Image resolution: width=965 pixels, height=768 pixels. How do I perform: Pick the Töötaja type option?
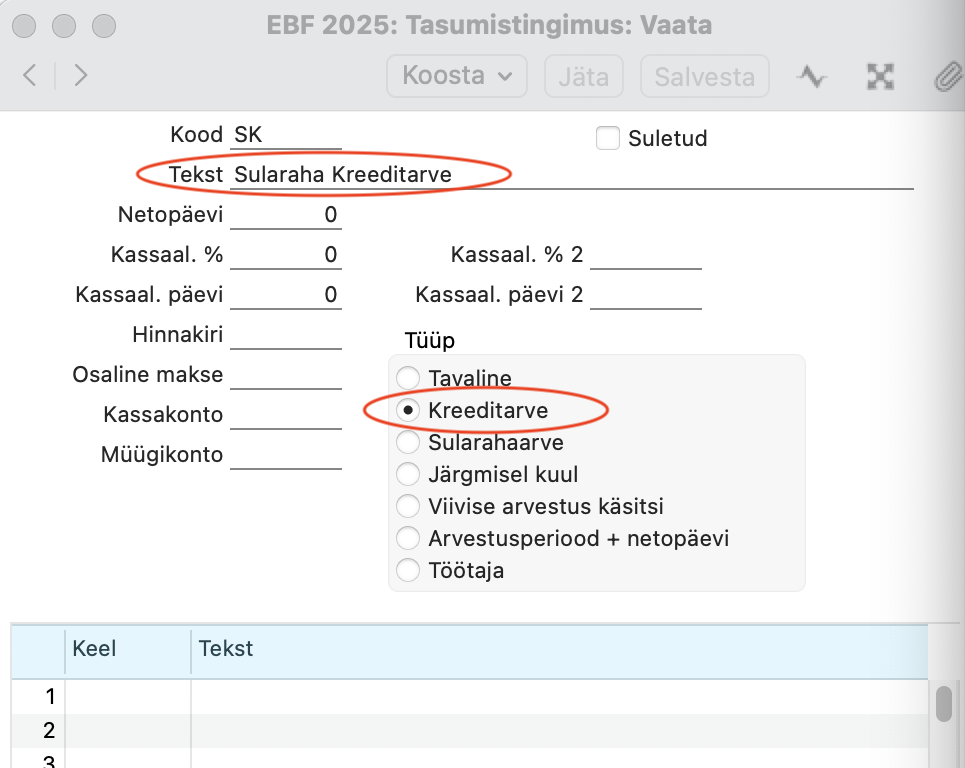(409, 571)
